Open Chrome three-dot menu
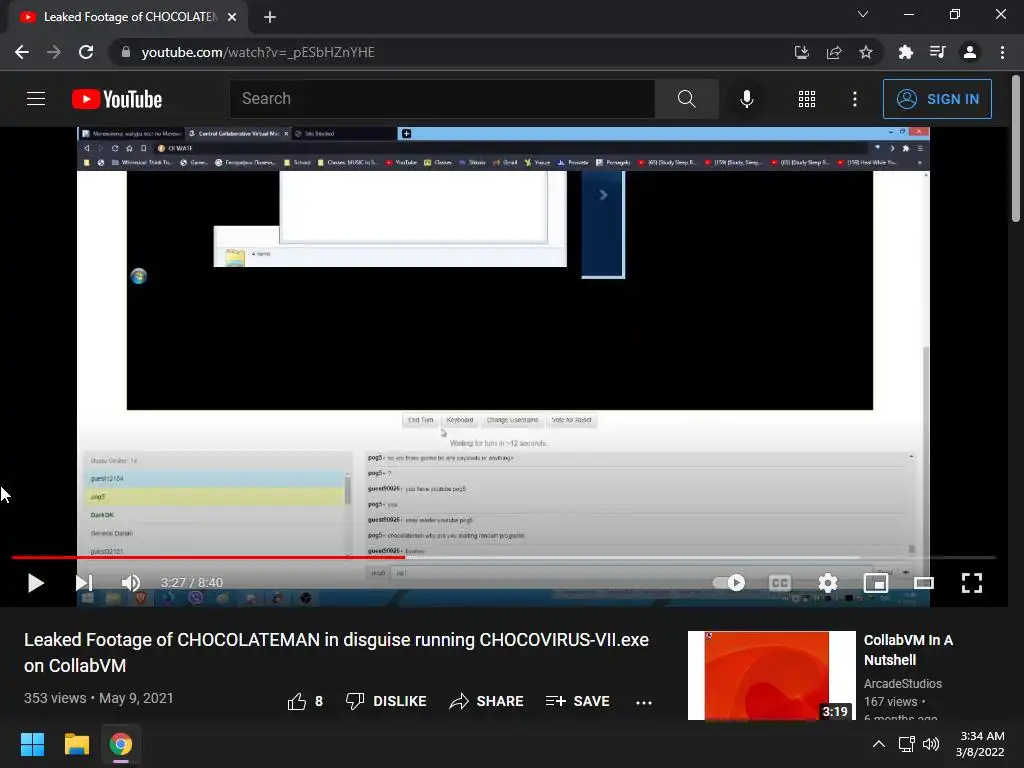This screenshot has width=1024, height=768. [x=1002, y=52]
